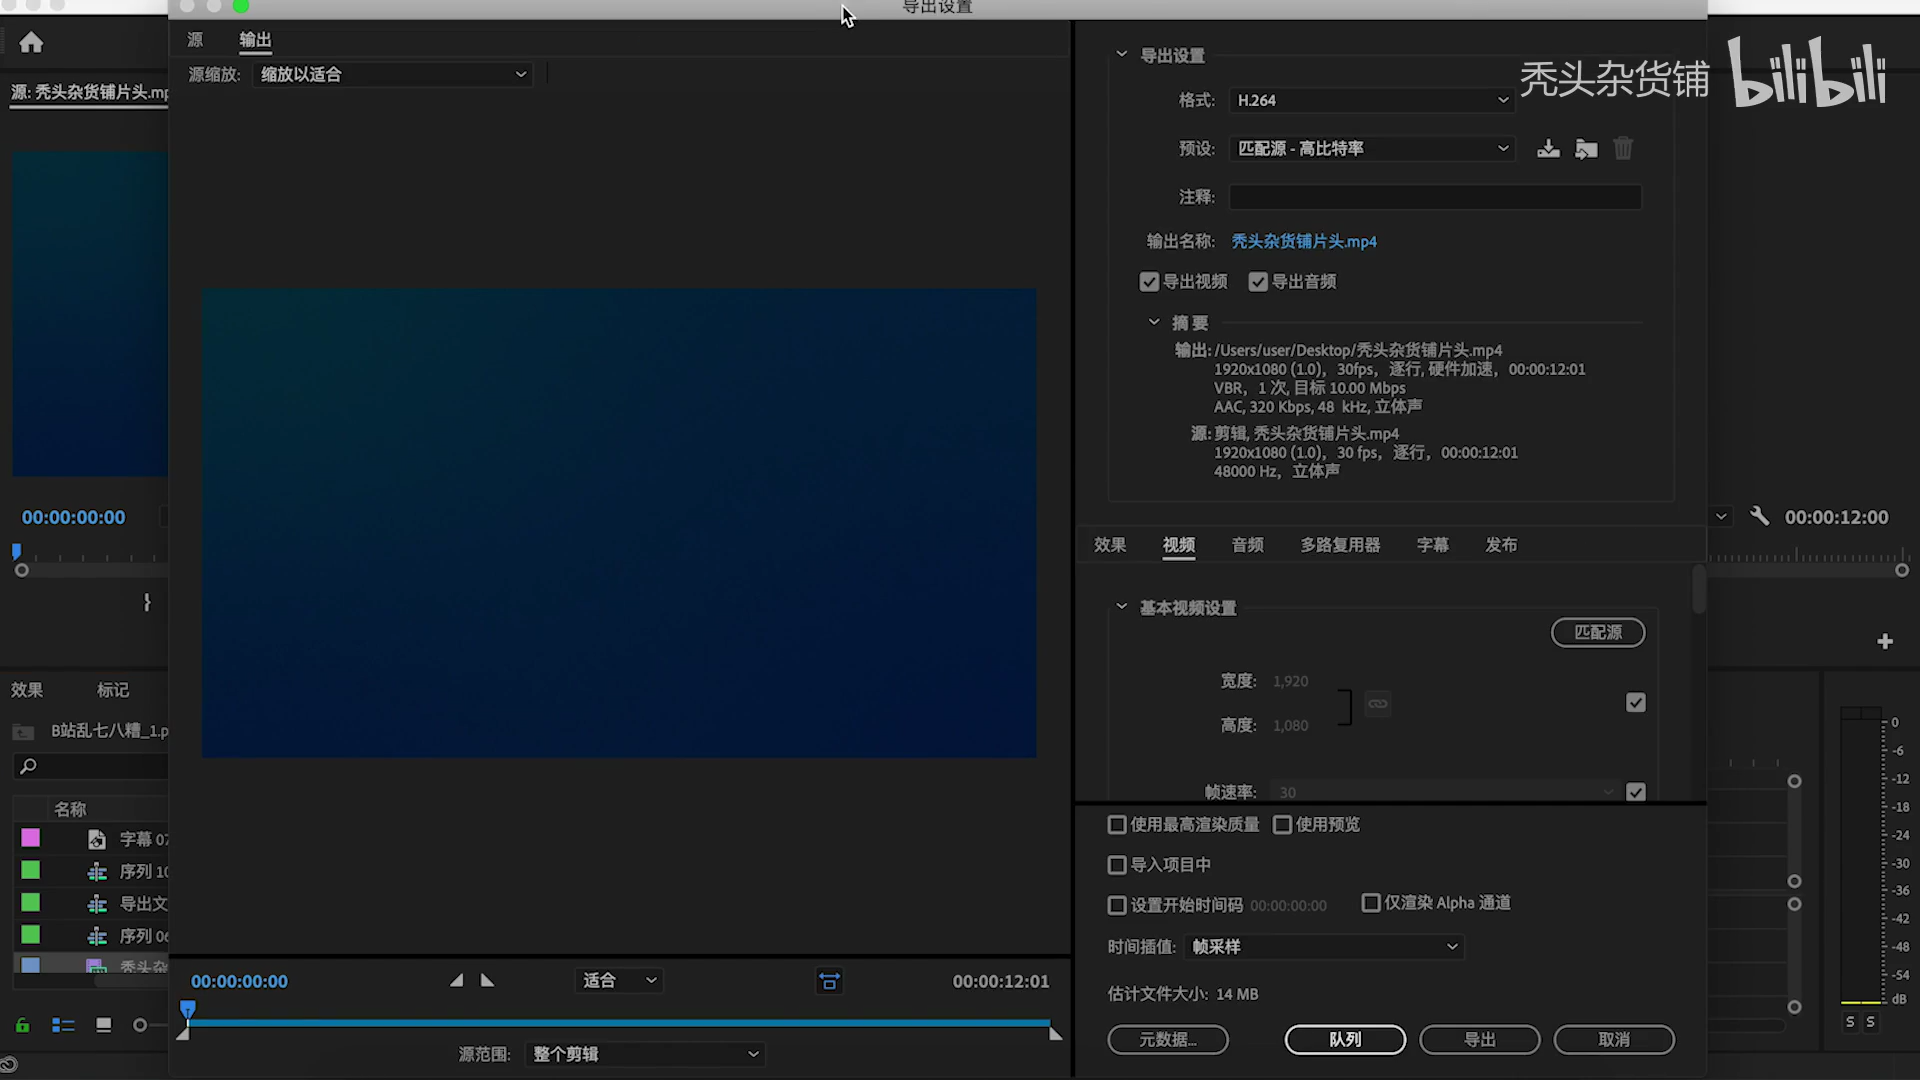Click the plus button editor icon
Viewport: 1920px width, 1080px height.
point(1885,641)
